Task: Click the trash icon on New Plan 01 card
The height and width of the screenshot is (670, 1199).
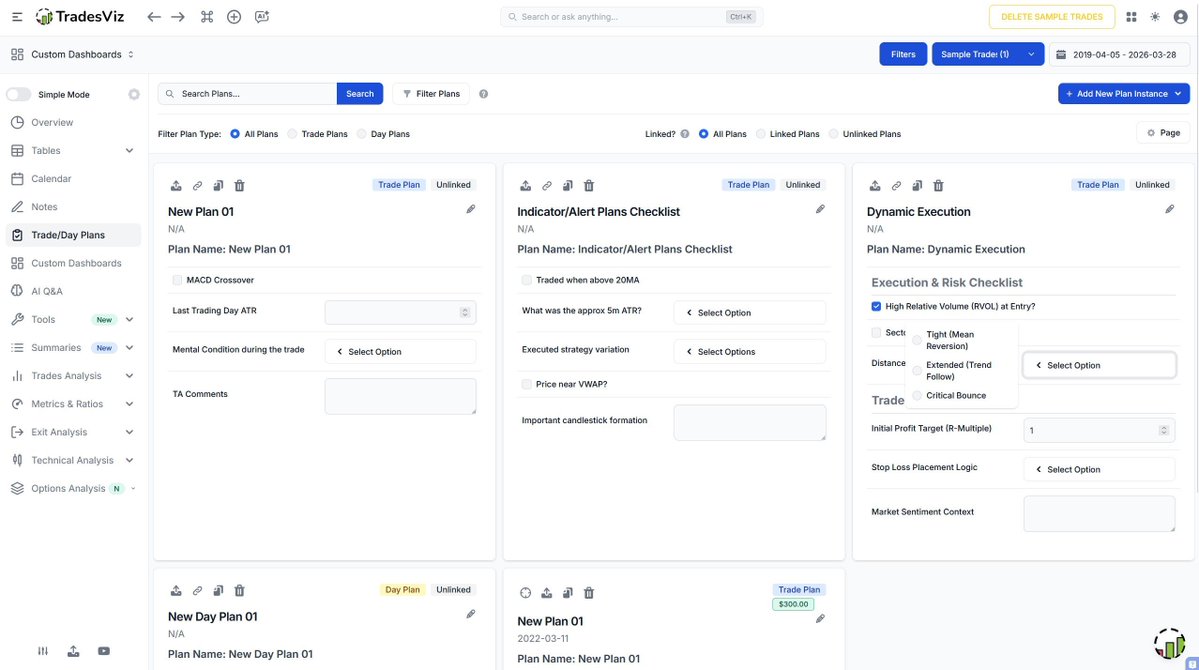Action: [x=239, y=186]
